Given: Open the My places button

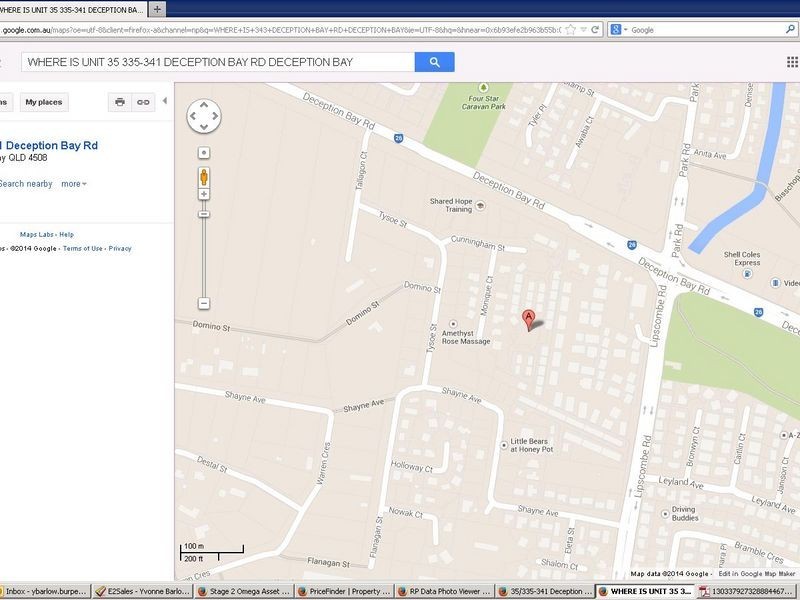Looking at the screenshot, I should [x=43, y=102].
